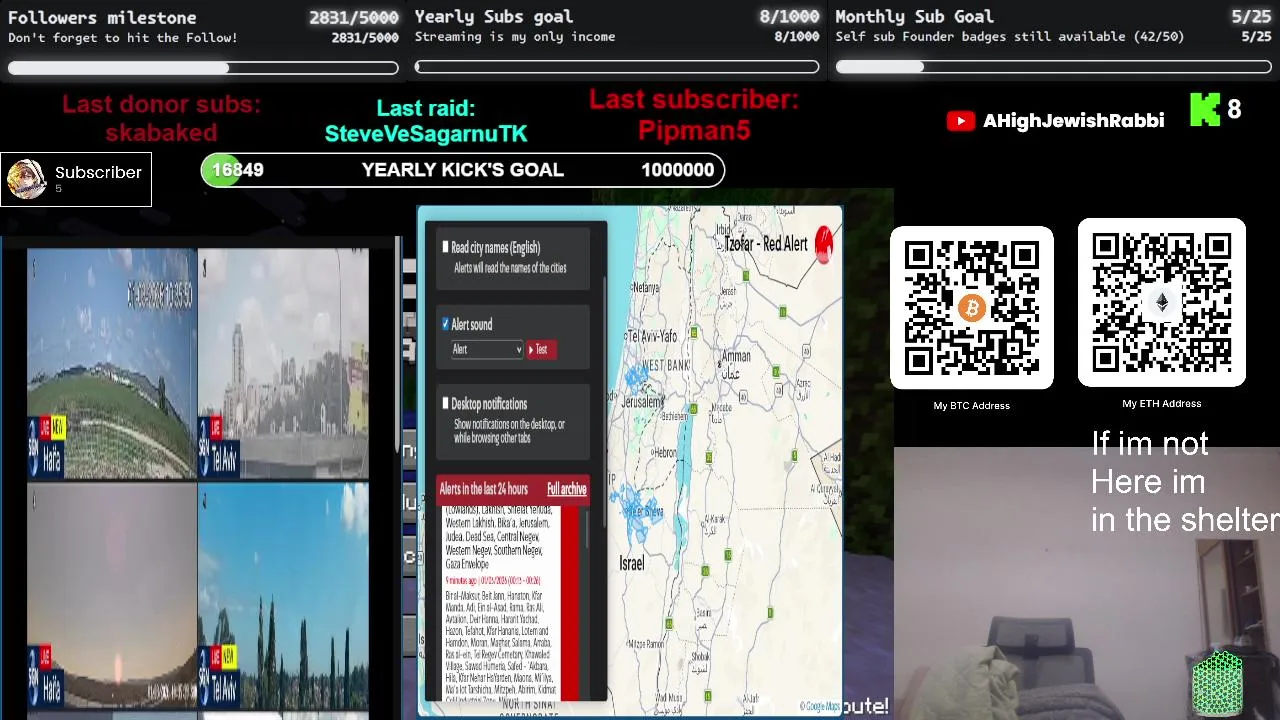Image resolution: width=1280 pixels, height=720 pixels.
Task: Click the 'My BTC Address' caption
Action: pos(971,406)
